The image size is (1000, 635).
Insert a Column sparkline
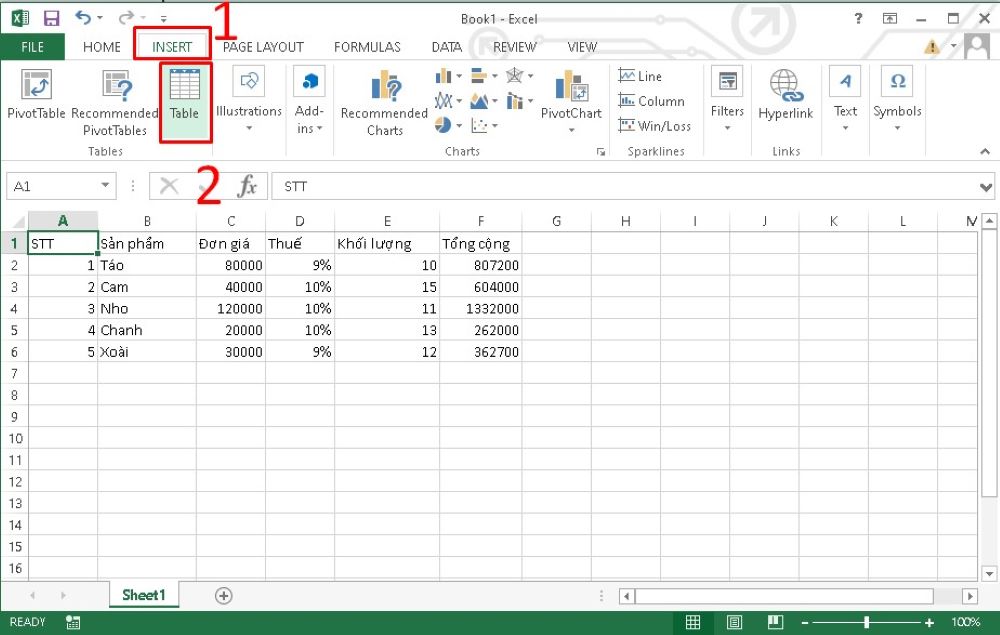click(651, 101)
